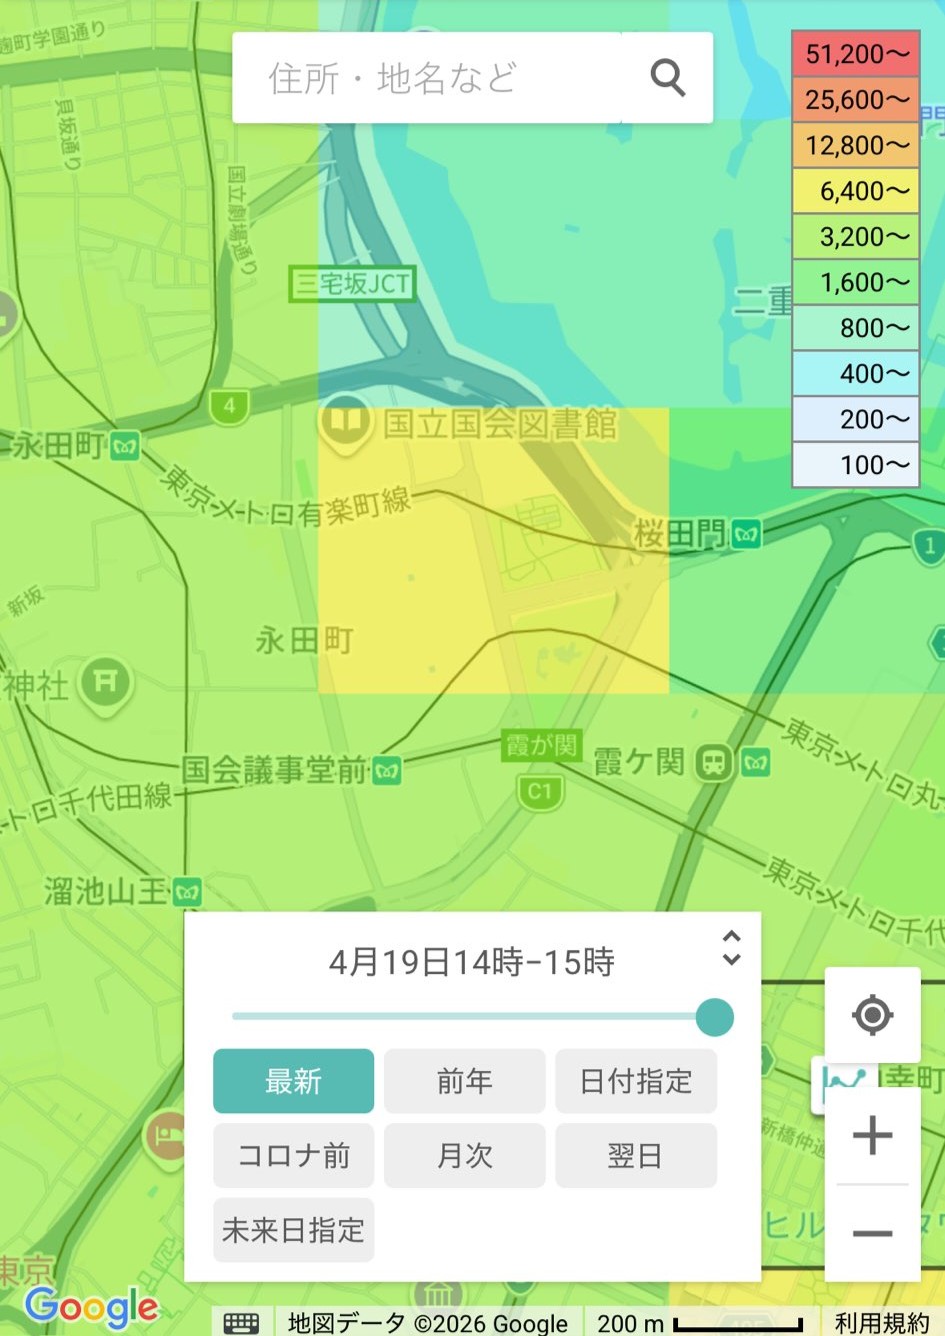Select the shrine marker icon

105,684
